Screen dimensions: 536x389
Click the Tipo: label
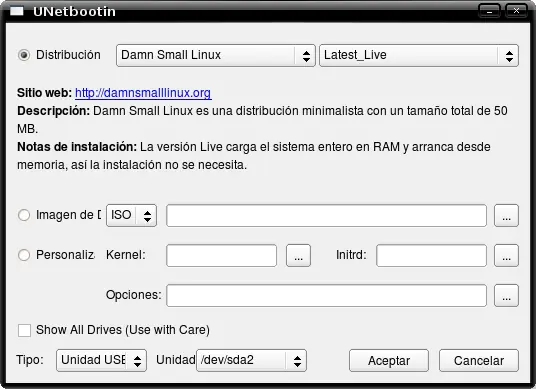click(30, 360)
